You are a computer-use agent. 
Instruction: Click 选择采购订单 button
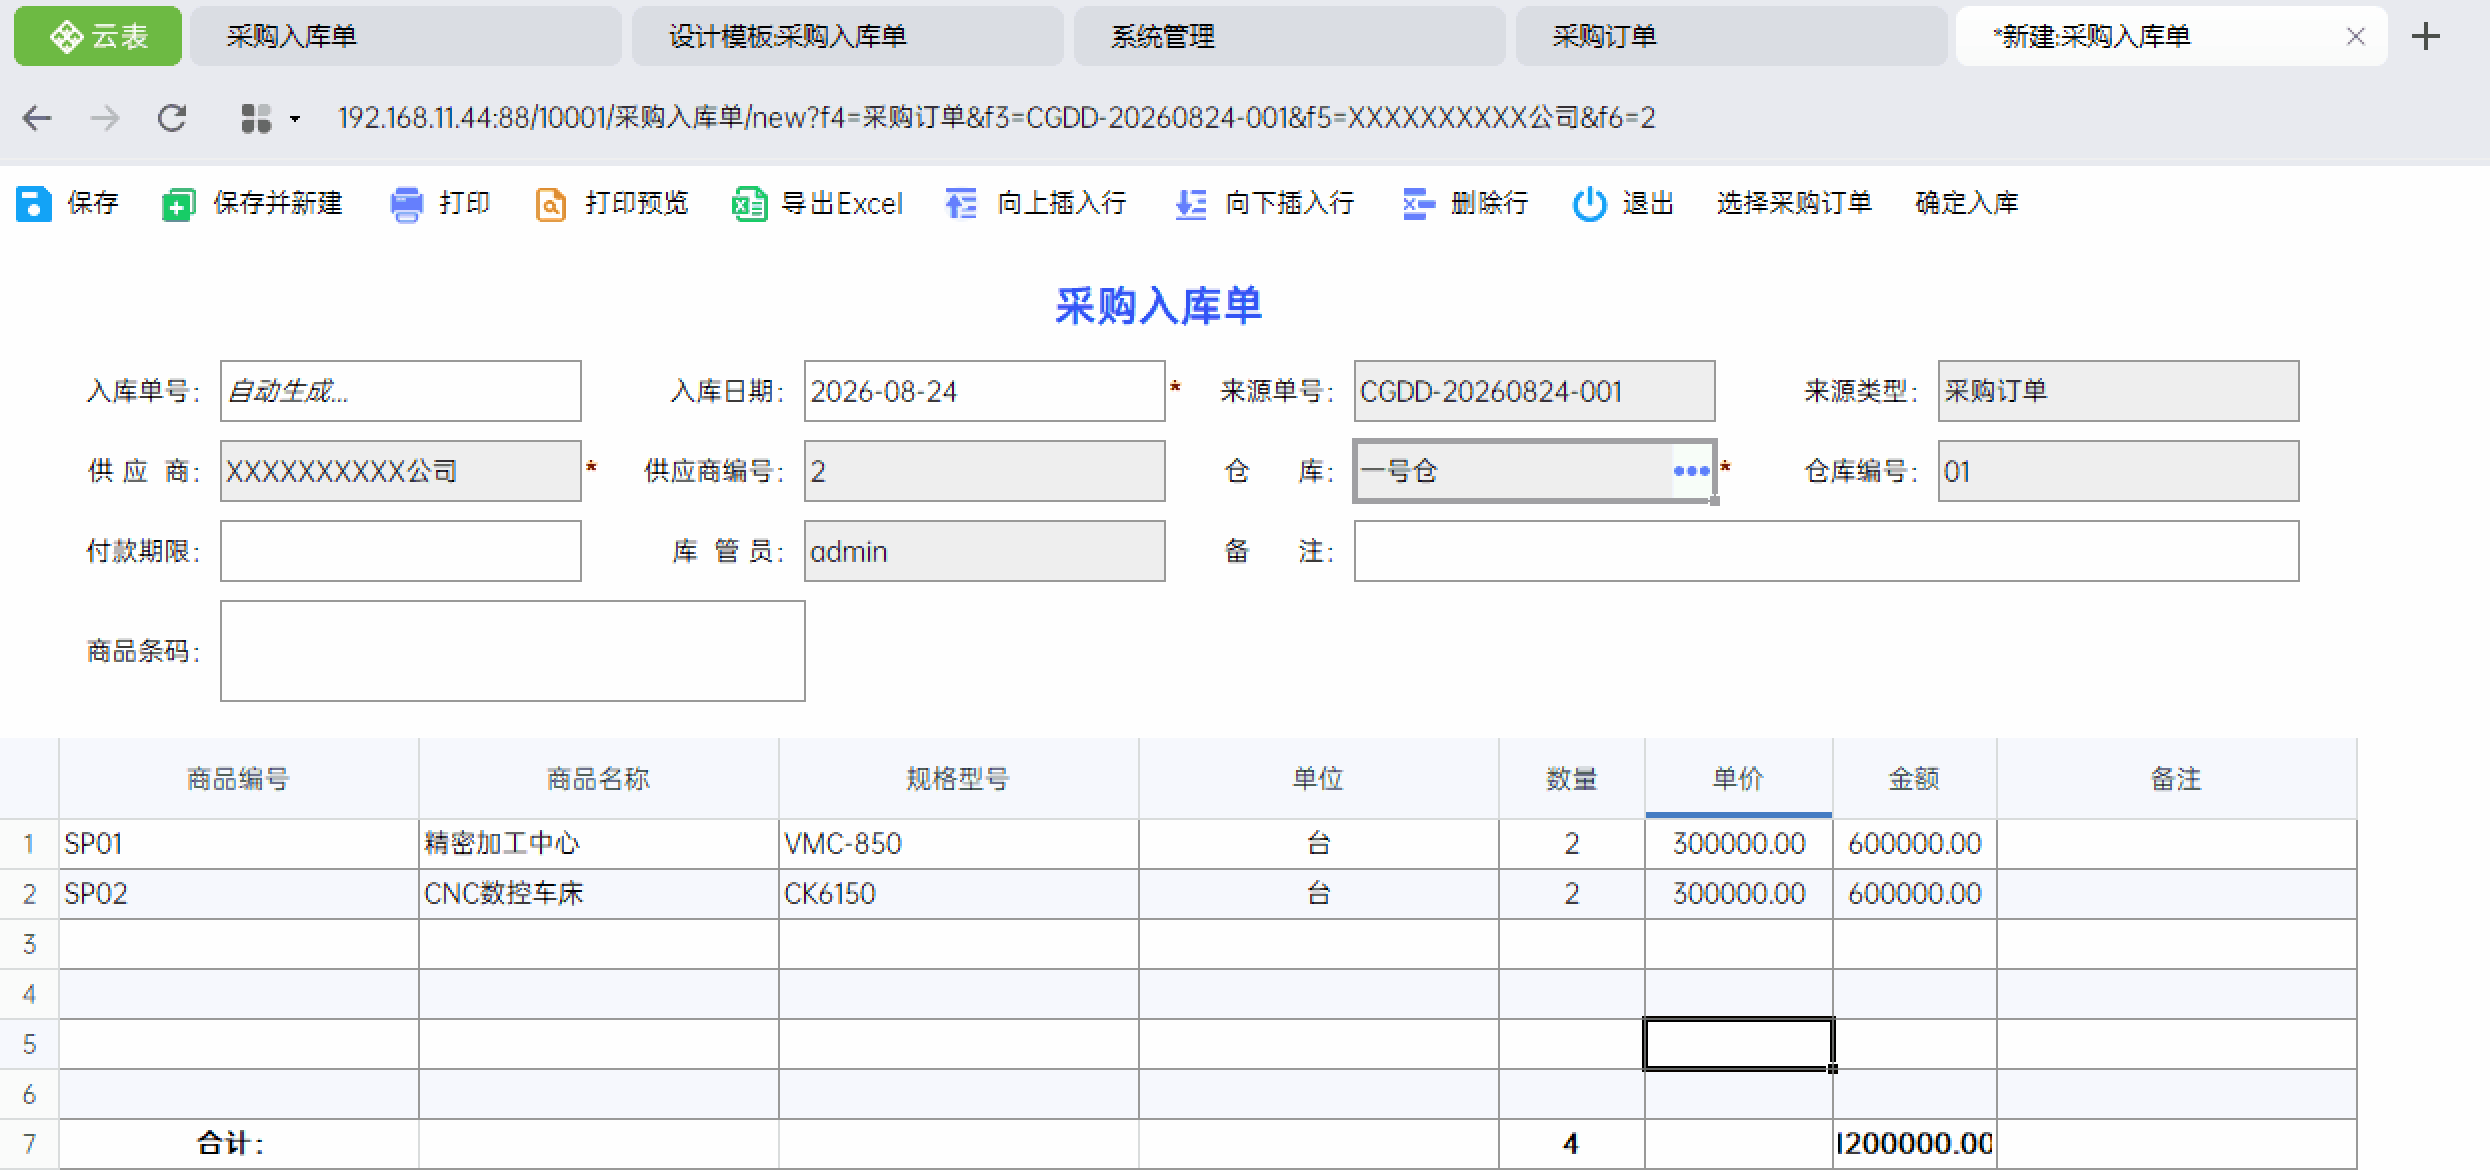[x=1794, y=203]
